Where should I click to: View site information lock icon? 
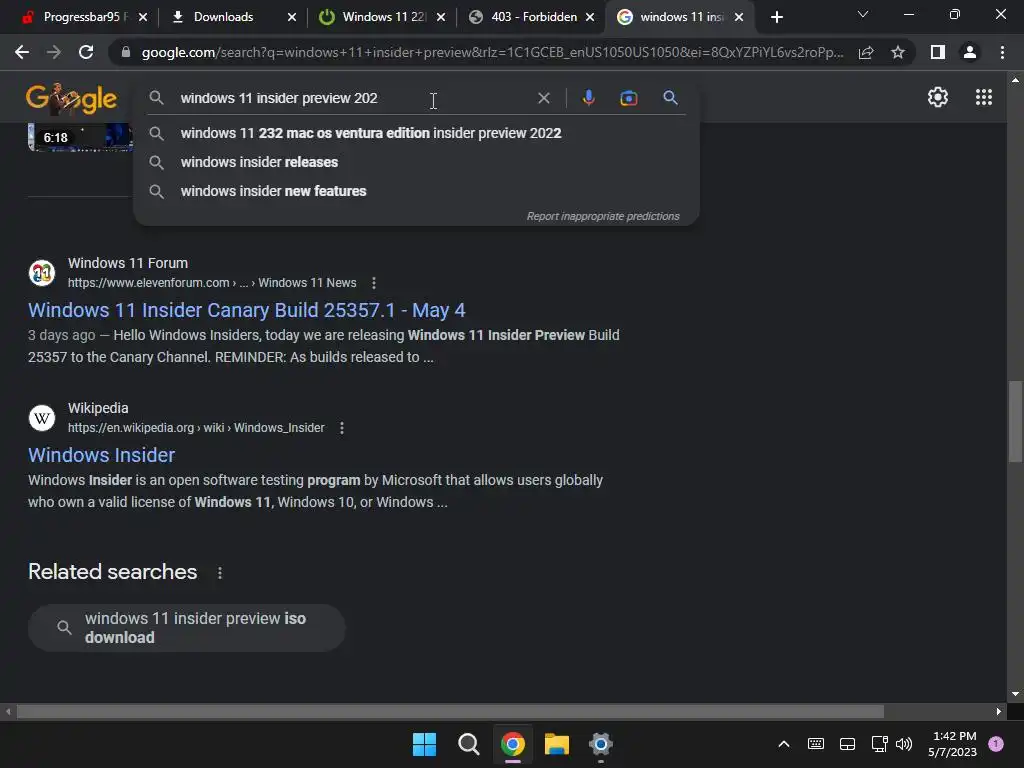(126, 52)
